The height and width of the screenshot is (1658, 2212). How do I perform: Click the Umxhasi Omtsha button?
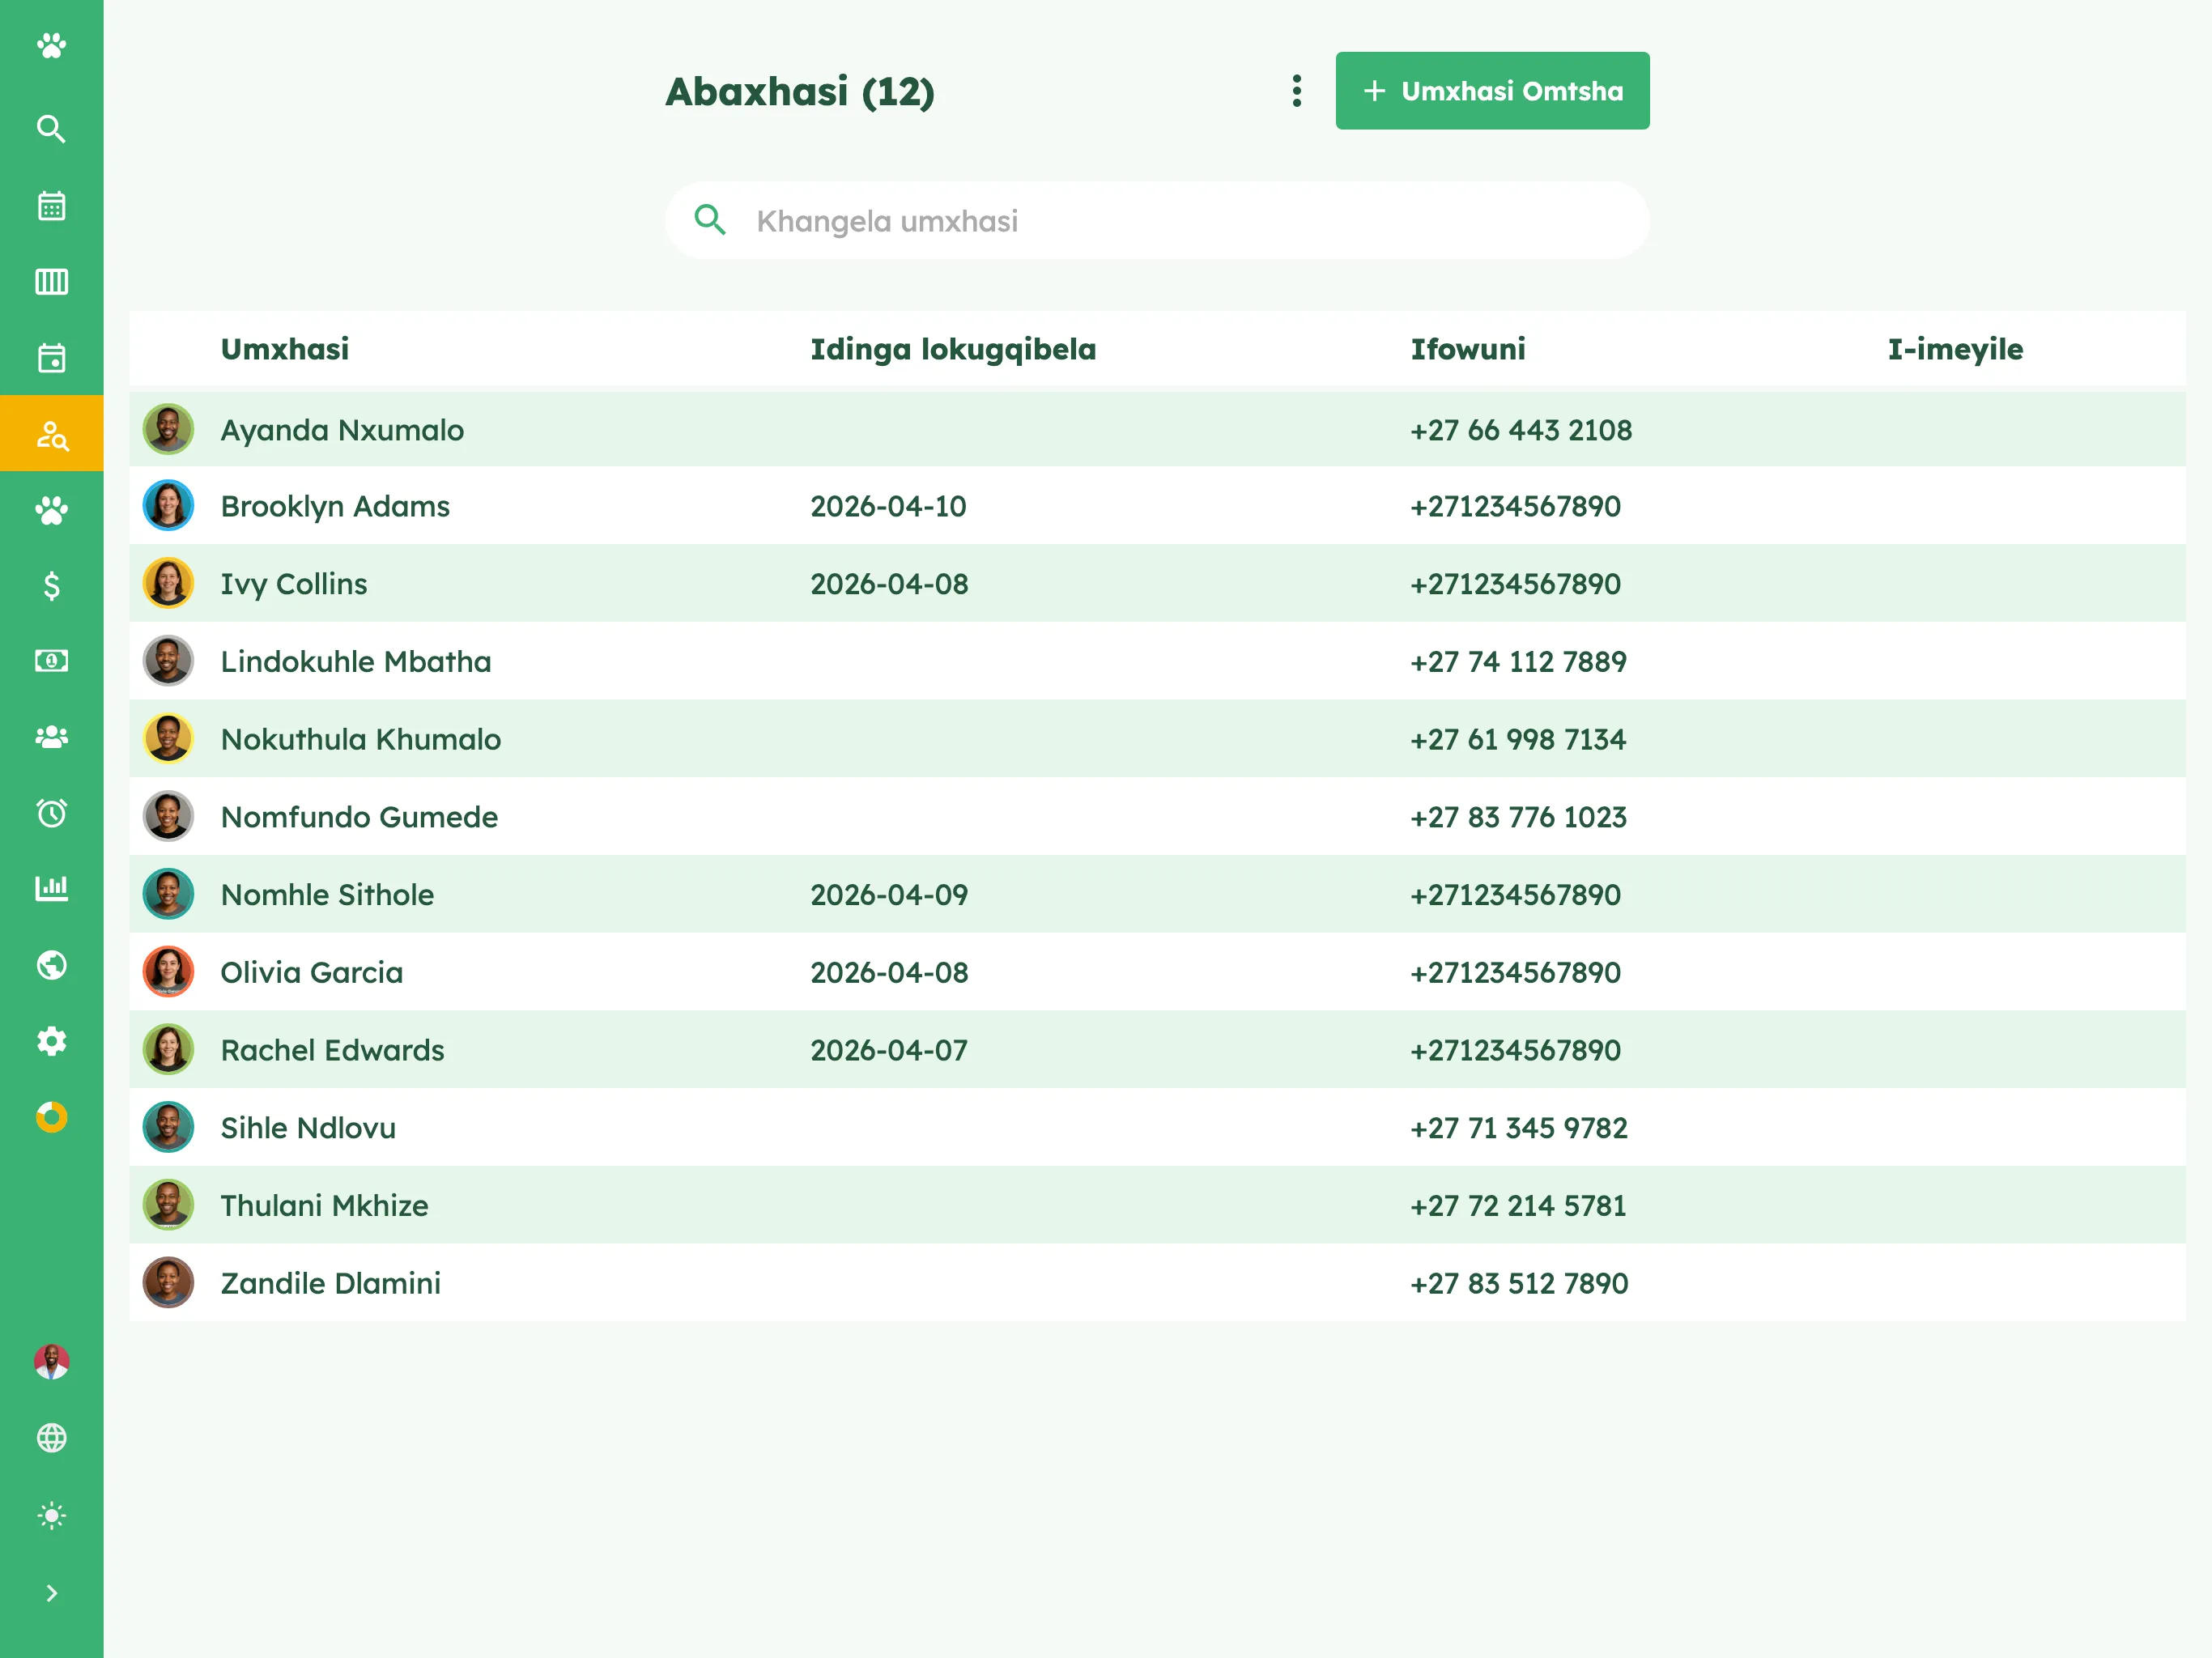pyautogui.click(x=1492, y=91)
